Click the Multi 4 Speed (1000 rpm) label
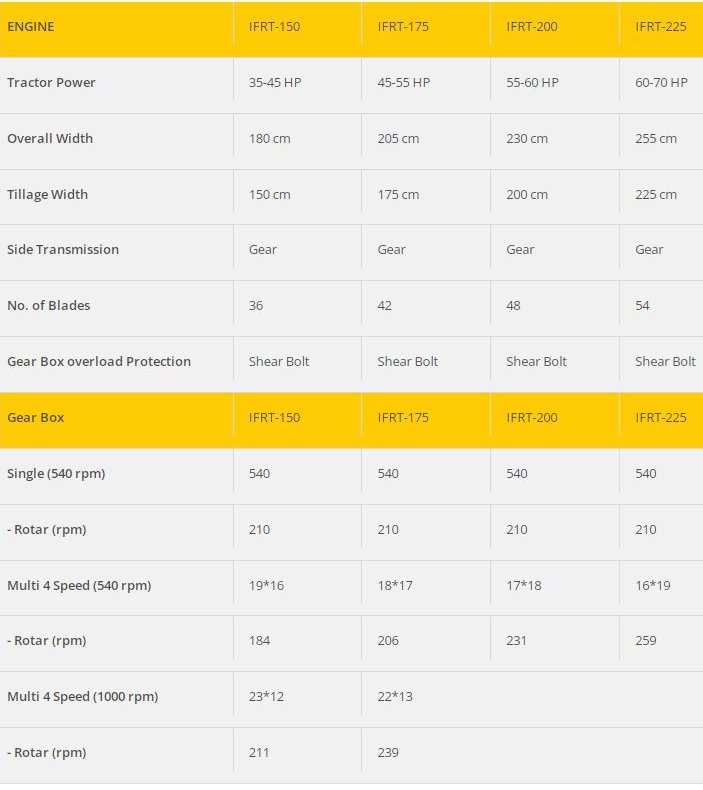 tap(83, 696)
